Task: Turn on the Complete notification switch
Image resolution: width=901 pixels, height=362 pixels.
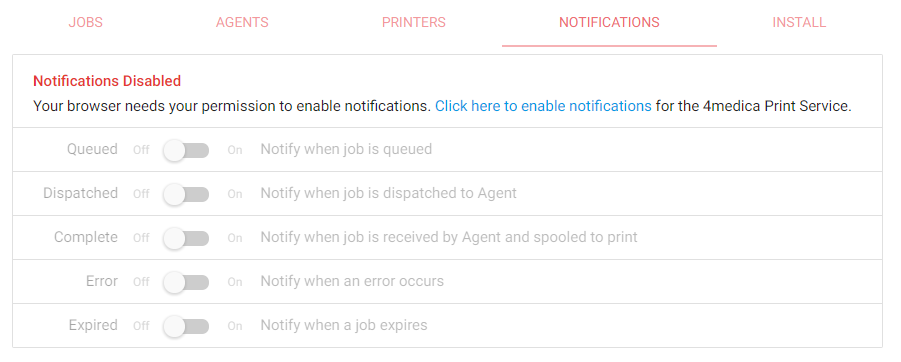Action: pos(186,238)
